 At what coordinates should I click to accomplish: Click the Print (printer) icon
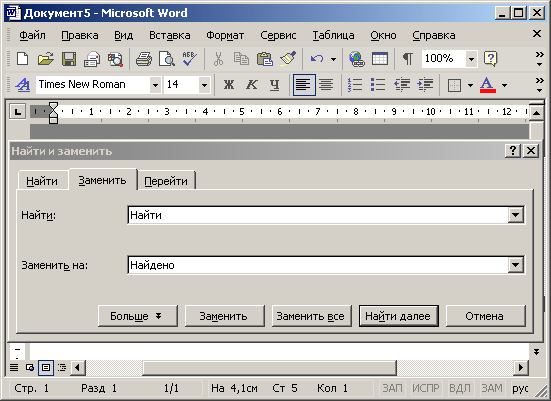coord(144,59)
